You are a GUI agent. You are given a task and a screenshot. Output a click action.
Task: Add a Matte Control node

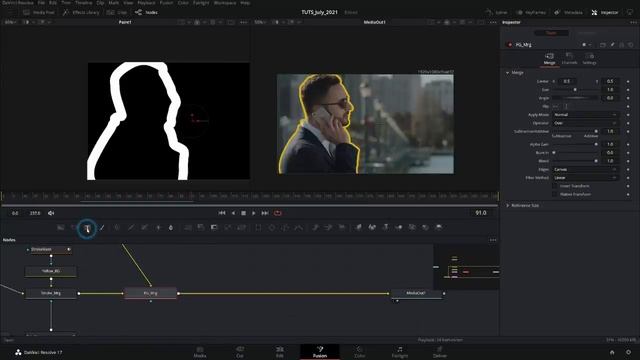pos(214,227)
